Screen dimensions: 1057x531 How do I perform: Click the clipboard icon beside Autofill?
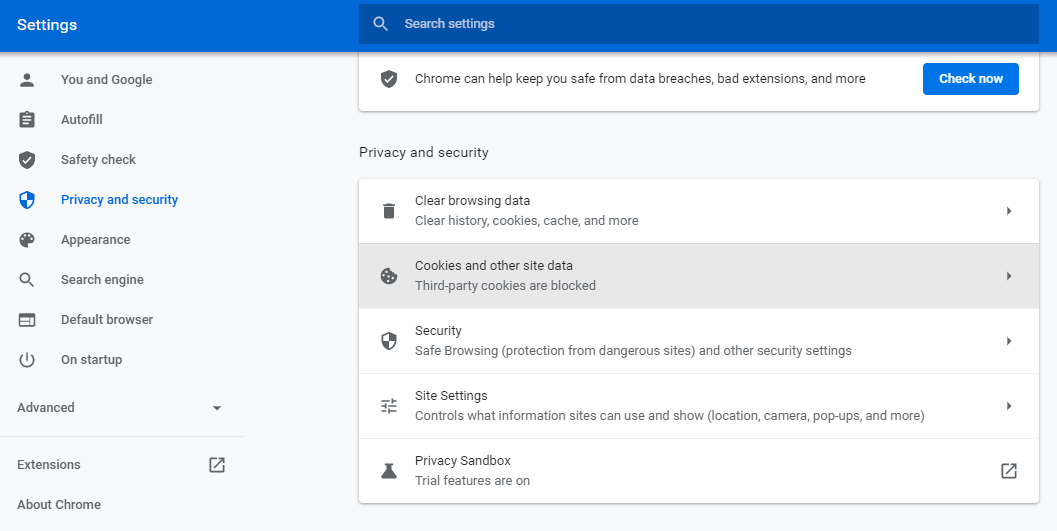27,120
